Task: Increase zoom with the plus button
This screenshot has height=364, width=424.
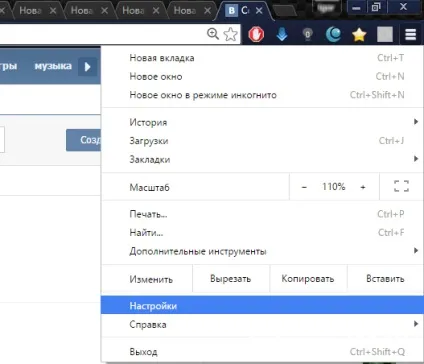Action: pyautogui.click(x=363, y=187)
